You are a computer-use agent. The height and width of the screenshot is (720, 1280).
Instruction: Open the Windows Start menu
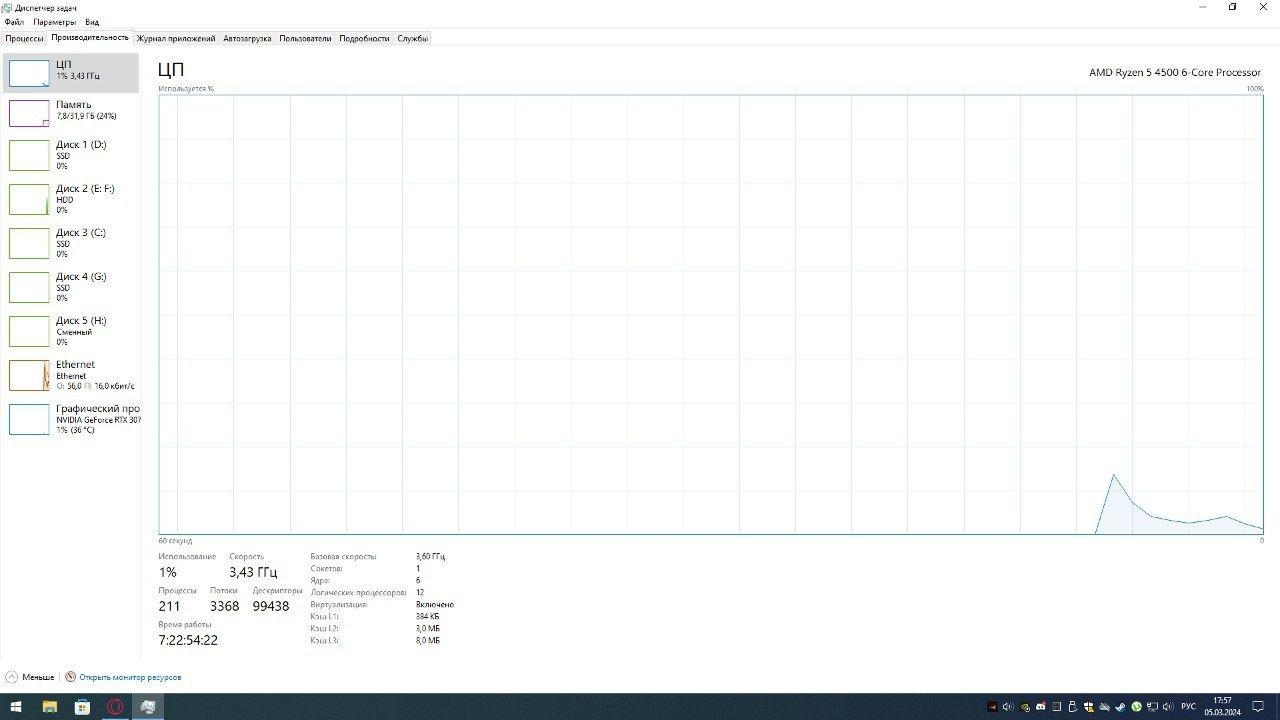pos(16,706)
